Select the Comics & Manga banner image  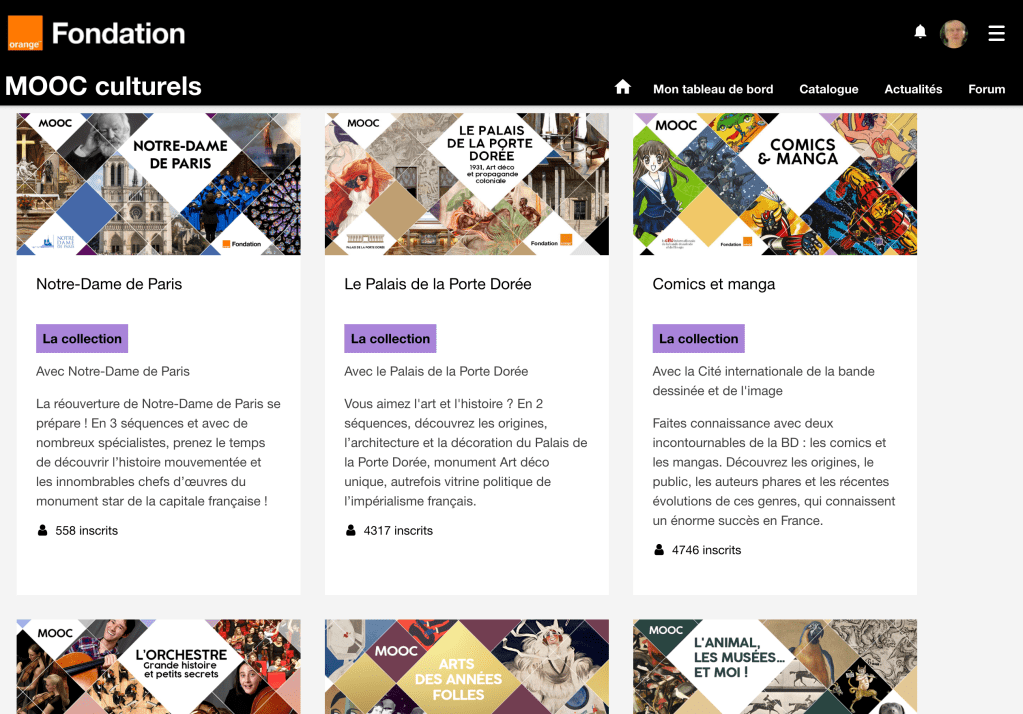pos(775,184)
